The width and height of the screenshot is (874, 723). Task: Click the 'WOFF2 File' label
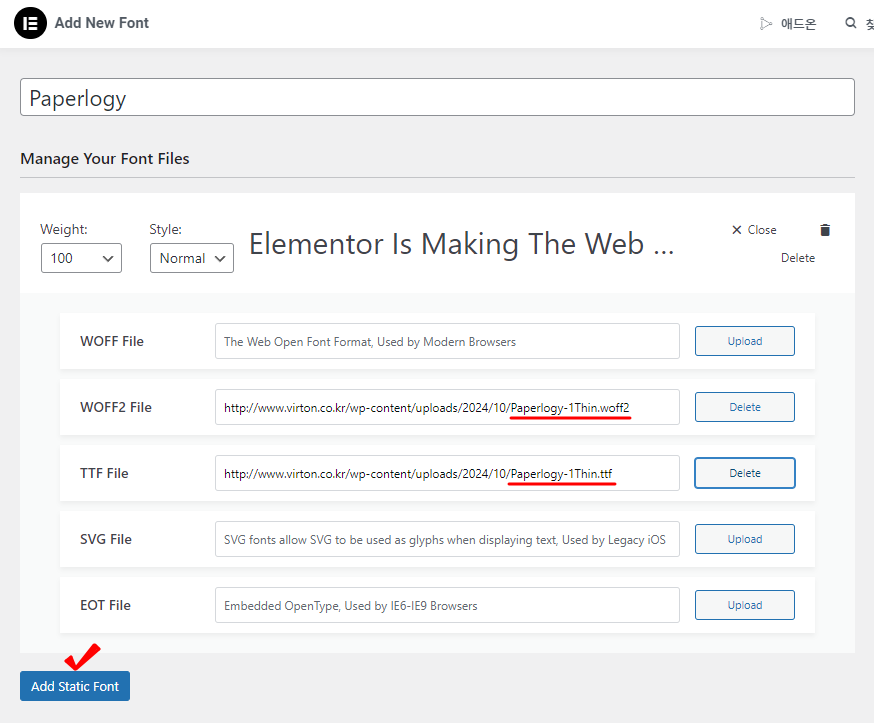[x=116, y=407]
